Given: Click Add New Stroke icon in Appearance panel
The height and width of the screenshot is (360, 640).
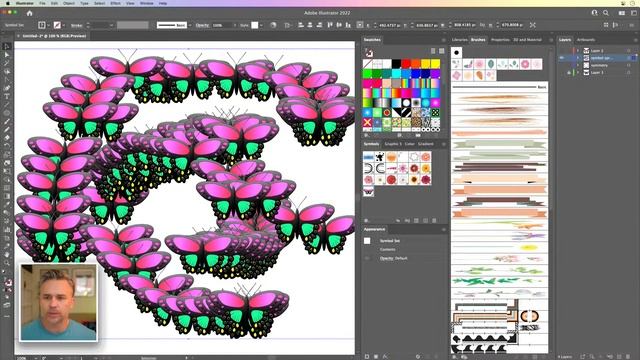Looking at the screenshot, I should [367, 356].
